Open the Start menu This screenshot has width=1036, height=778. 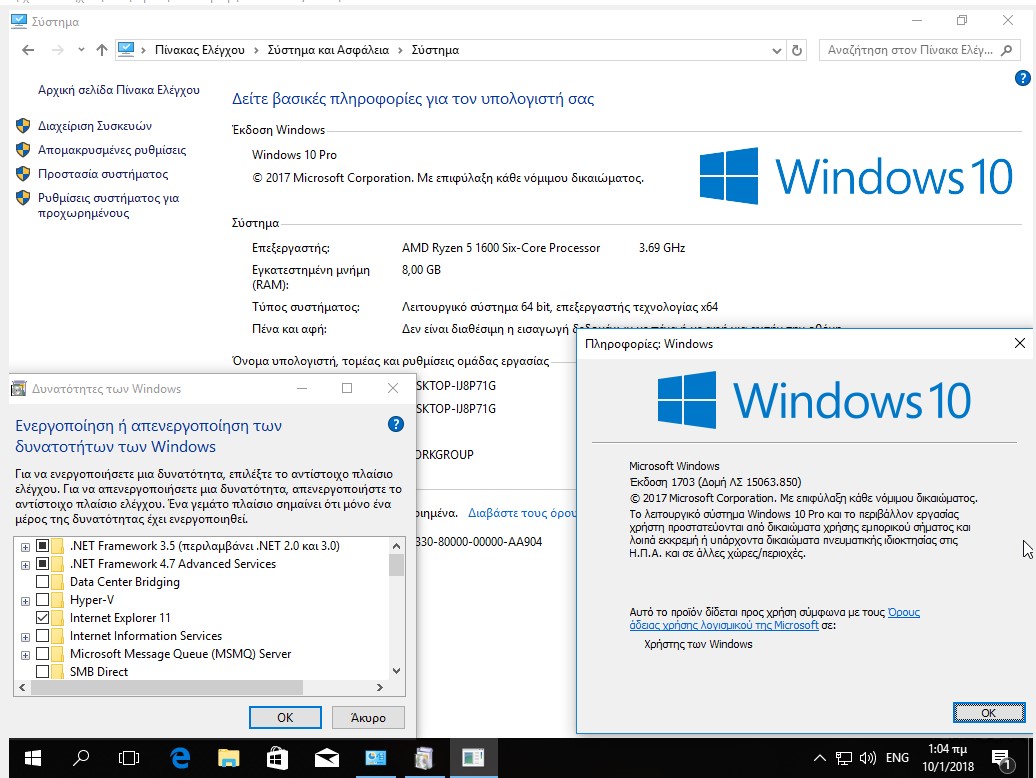click(x=32, y=758)
